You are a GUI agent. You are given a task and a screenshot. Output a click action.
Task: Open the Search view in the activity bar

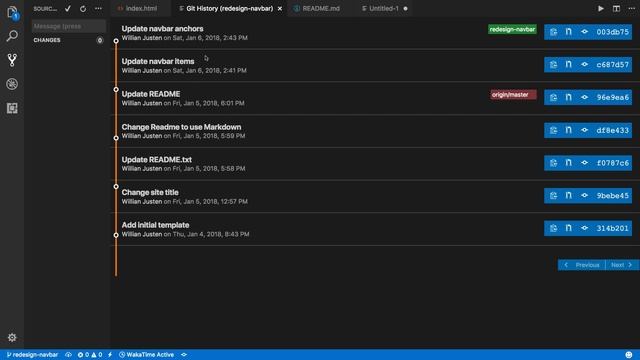pyautogui.click(x=12, y=36)
